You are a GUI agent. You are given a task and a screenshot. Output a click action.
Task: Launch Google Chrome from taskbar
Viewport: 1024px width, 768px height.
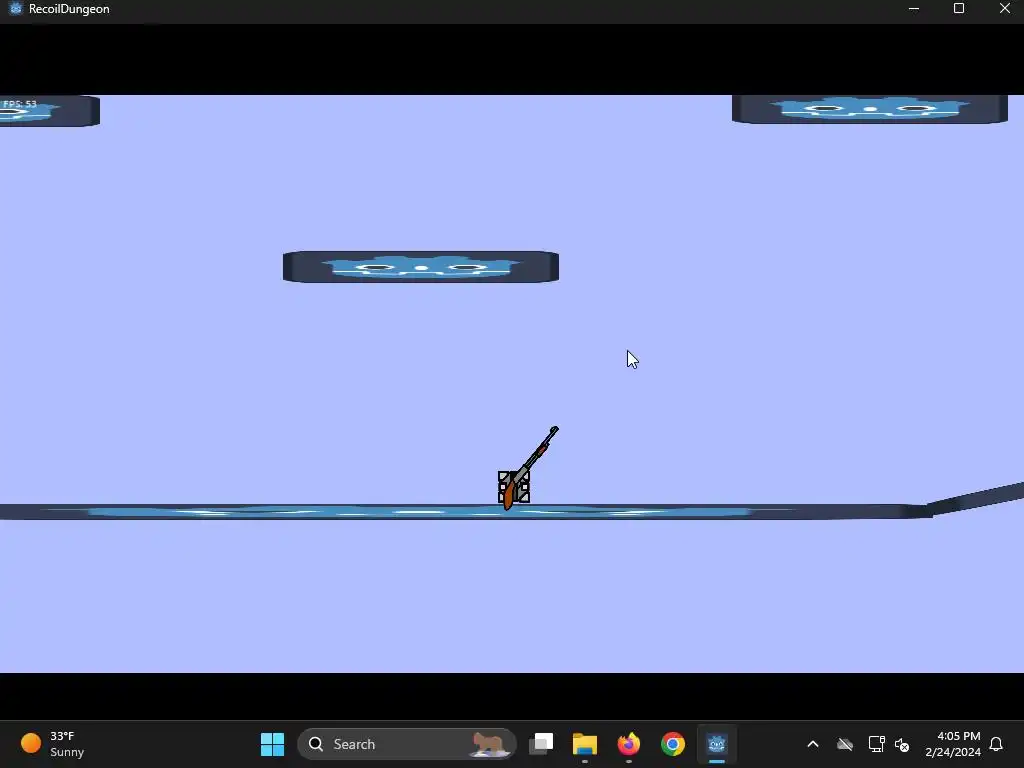click(x=673, y=744)
